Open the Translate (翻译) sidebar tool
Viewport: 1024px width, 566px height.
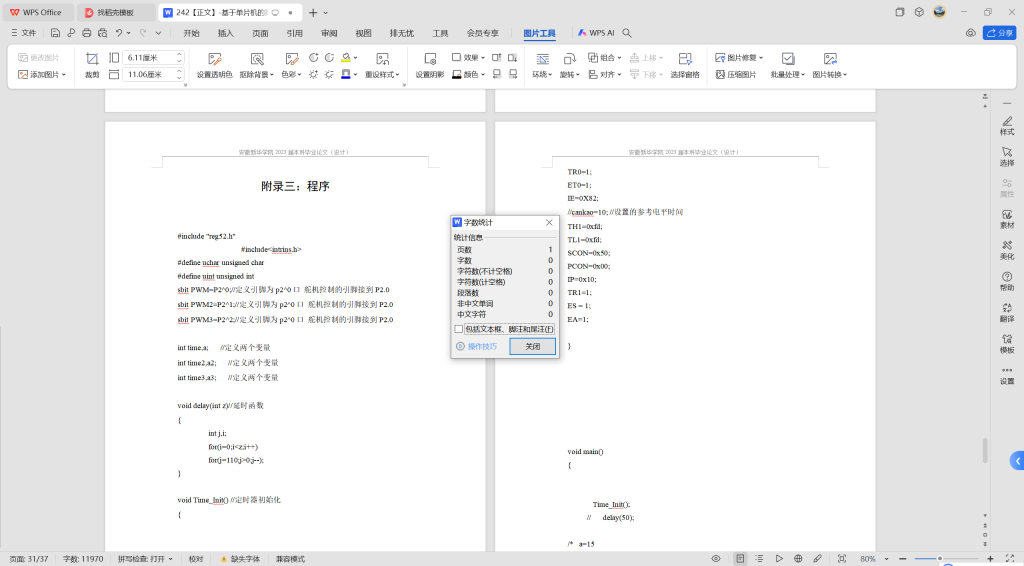[1007, 313]
